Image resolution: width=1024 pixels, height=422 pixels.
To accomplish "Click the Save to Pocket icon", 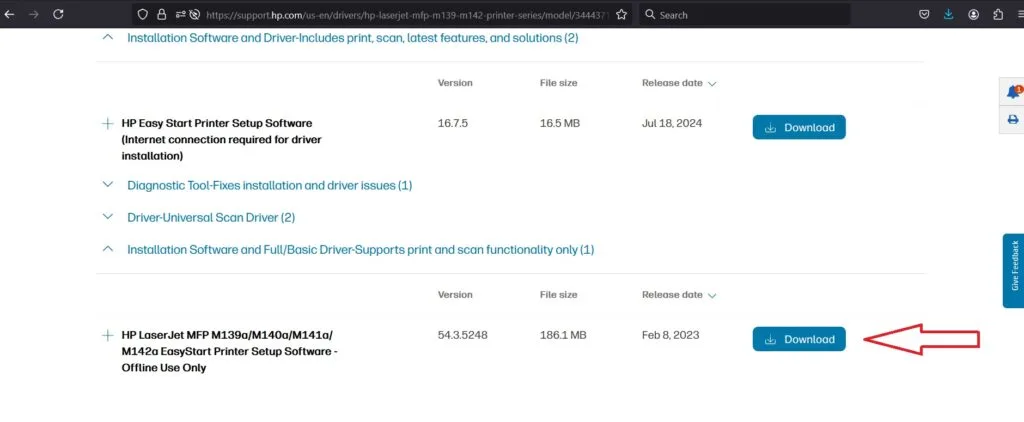I will 924,15.
